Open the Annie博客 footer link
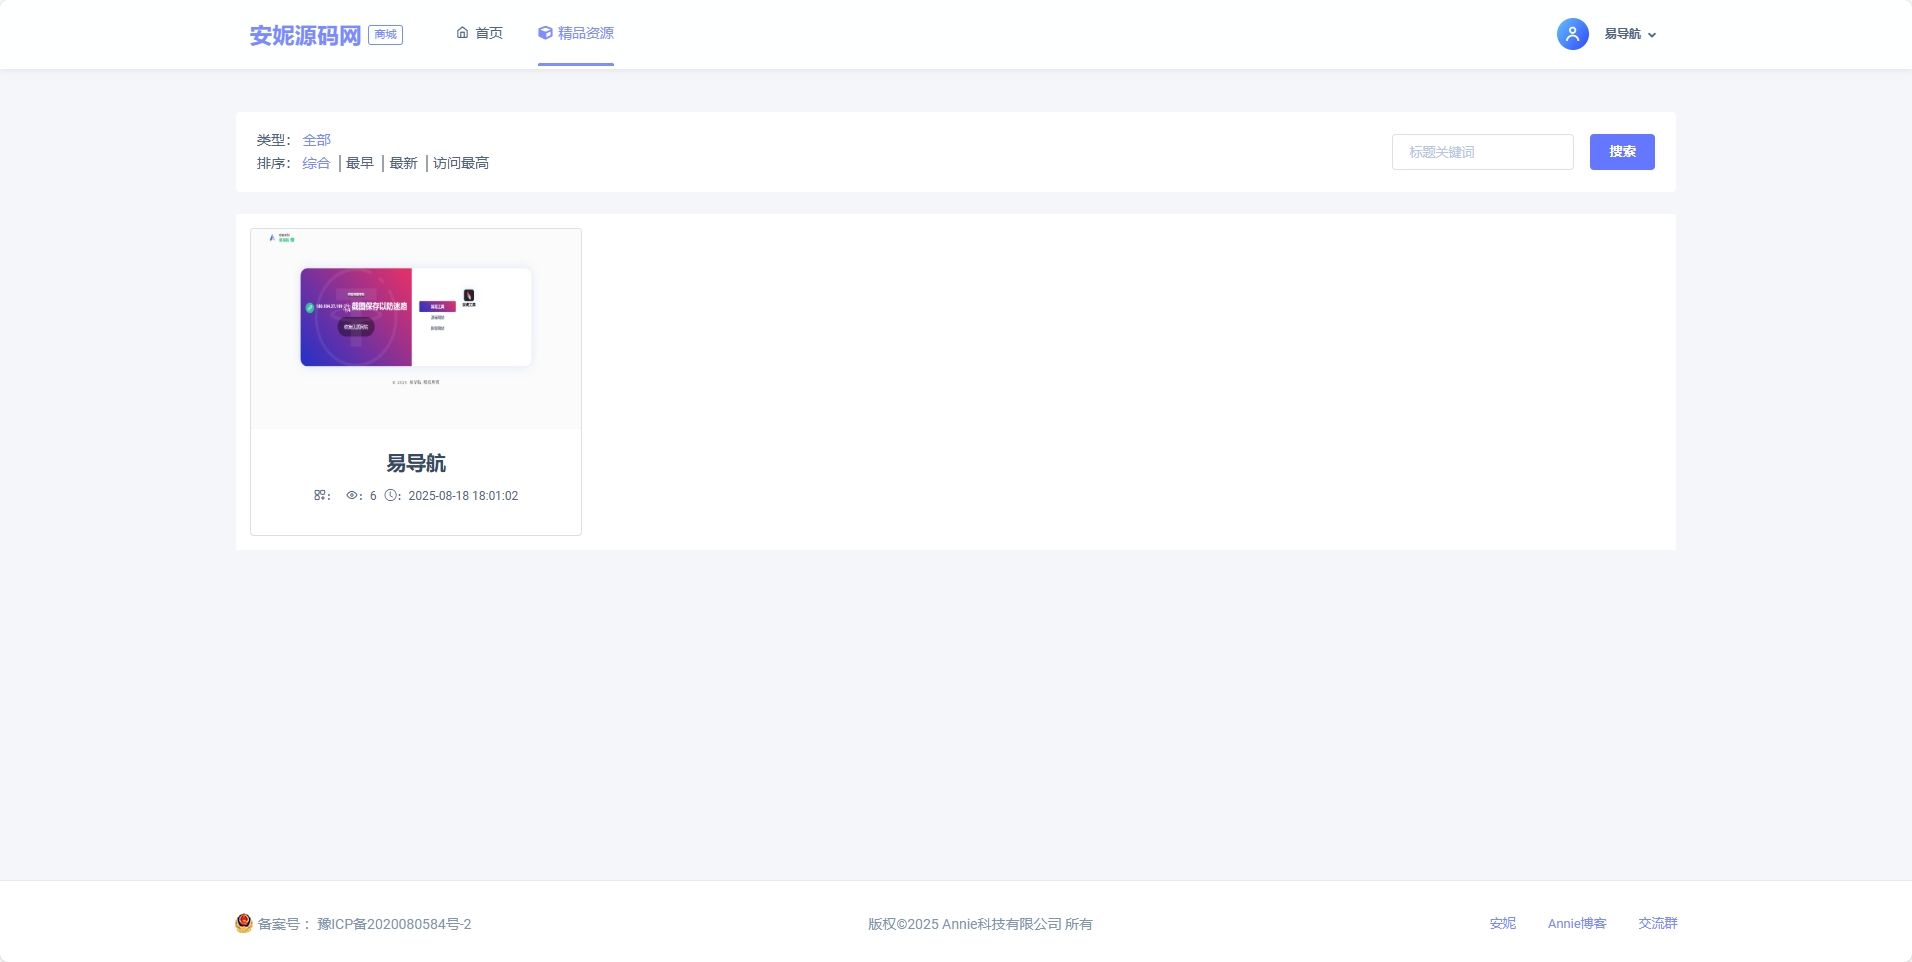Image resolution: width=1912 pixels, height=962 pixels. click(1577, 924)
